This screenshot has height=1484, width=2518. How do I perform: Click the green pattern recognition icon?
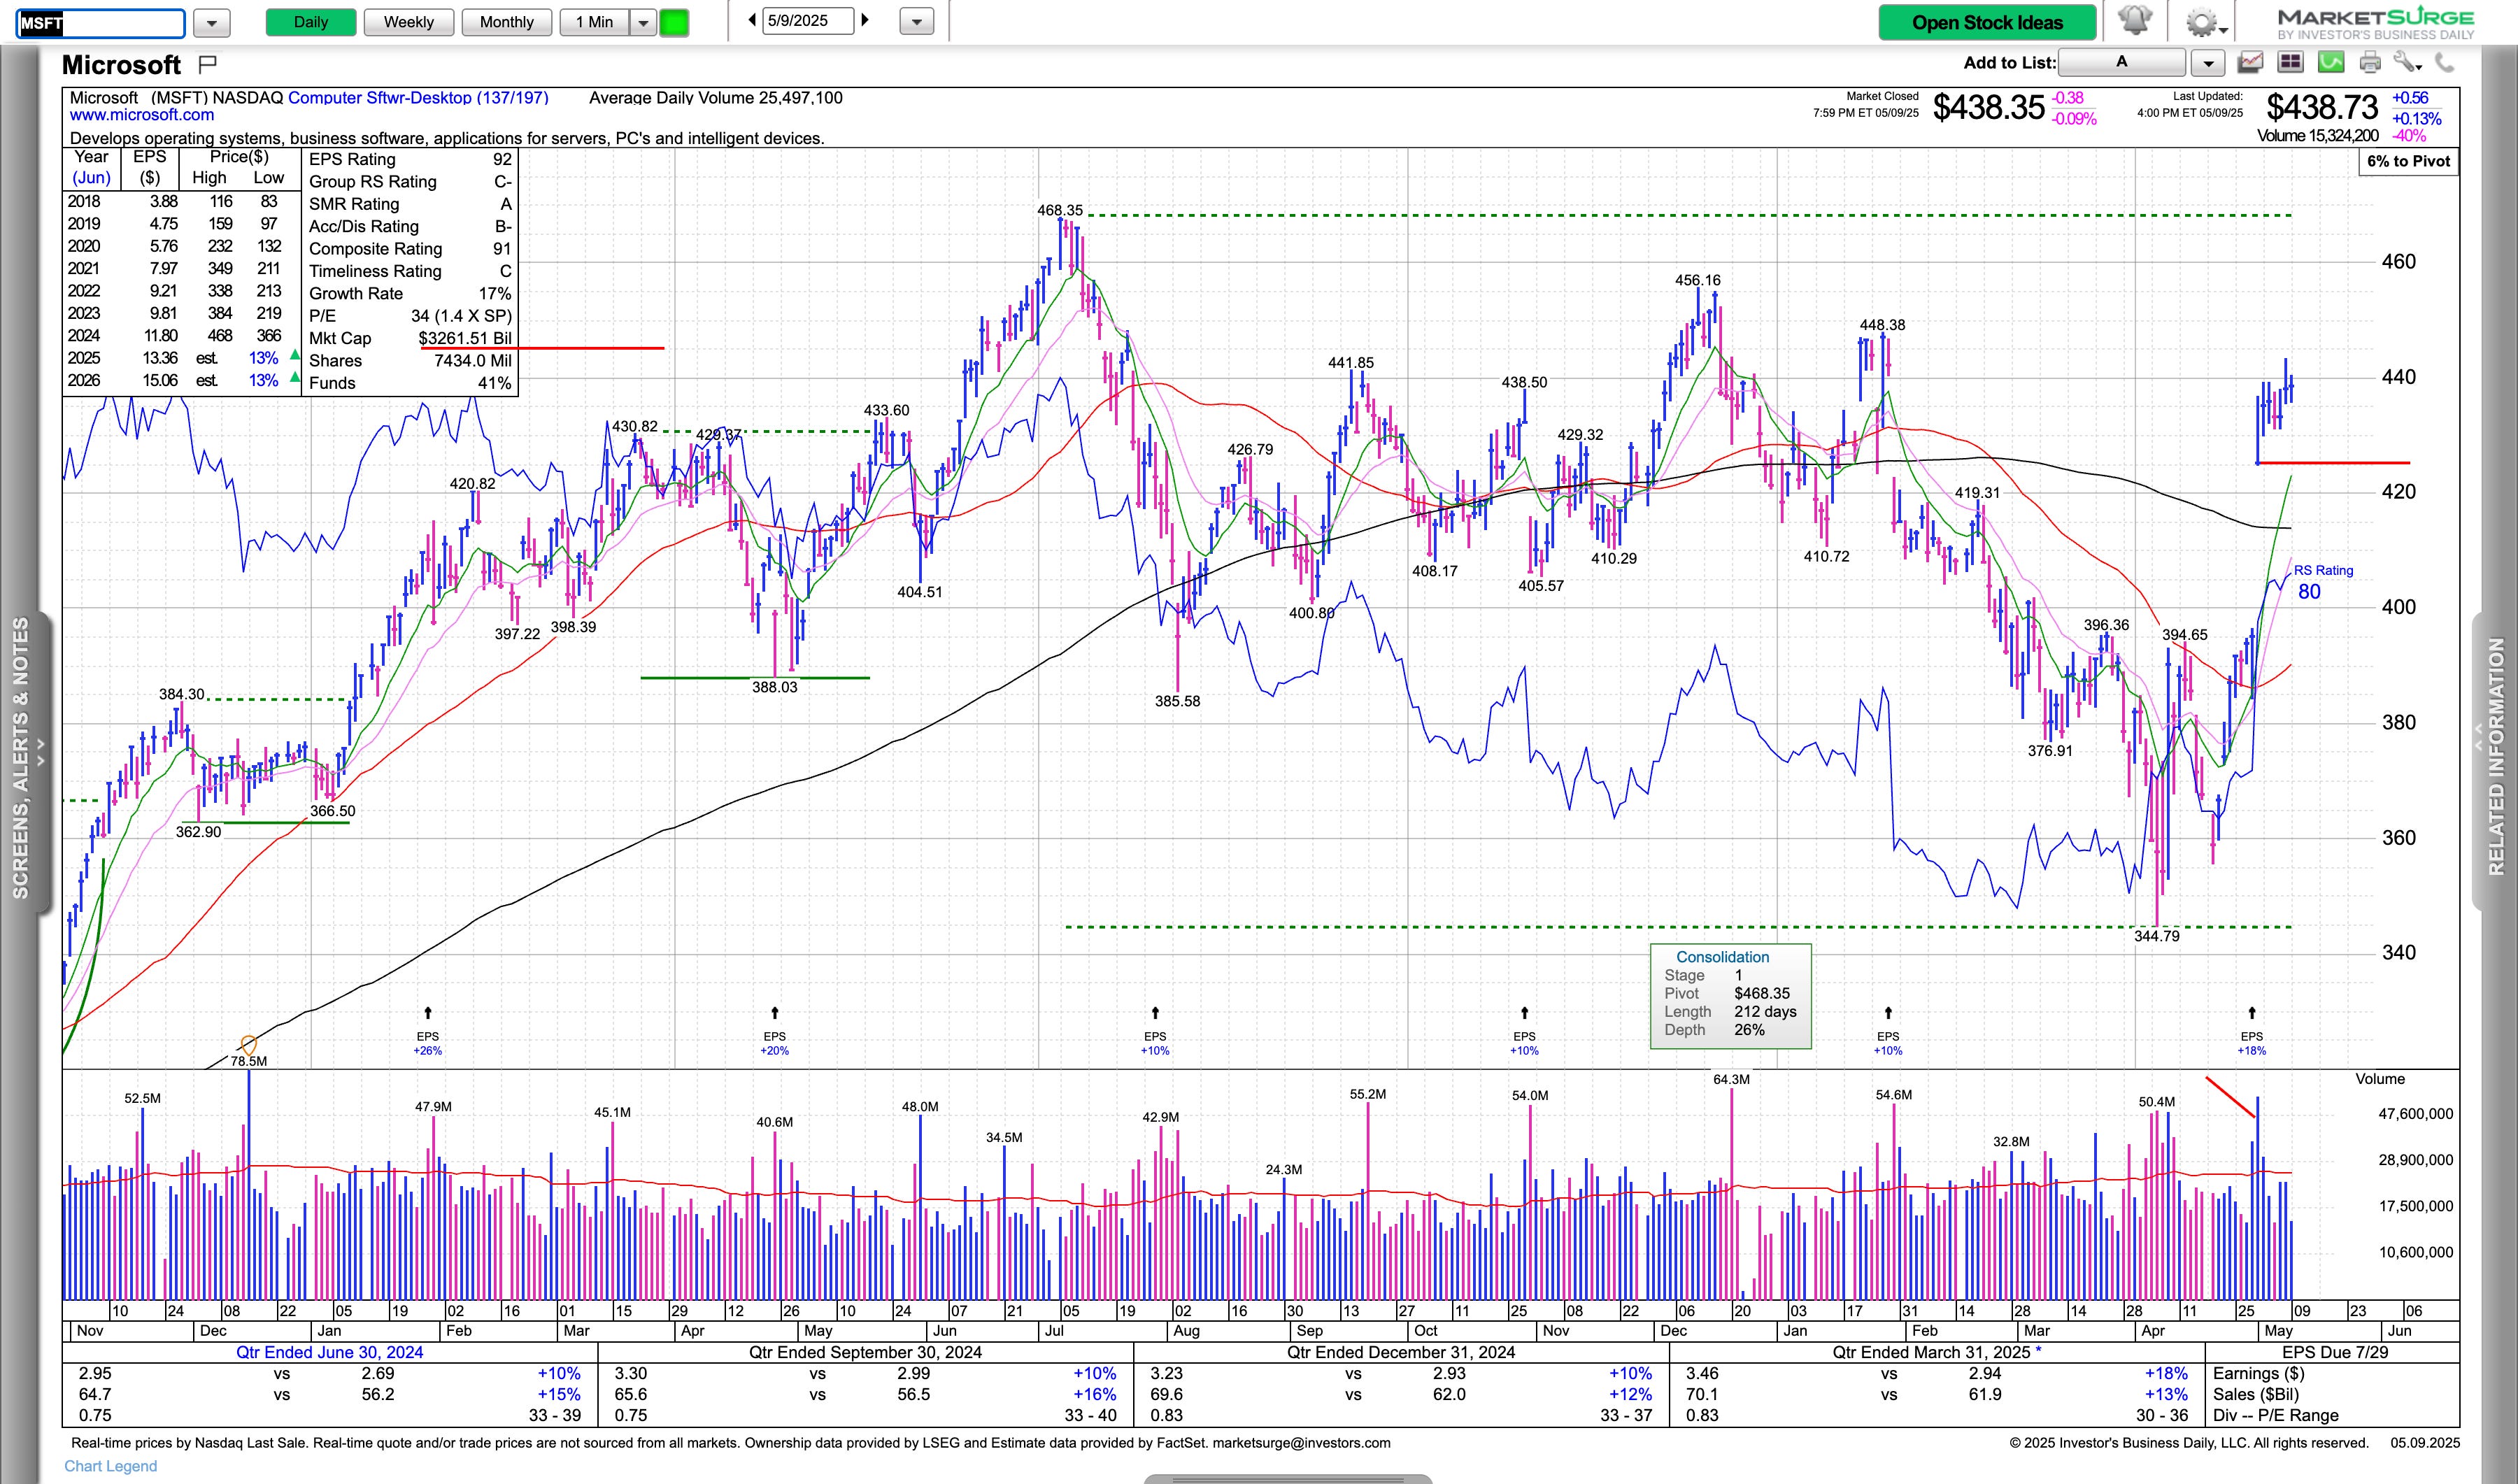(x=2331, y=63)
